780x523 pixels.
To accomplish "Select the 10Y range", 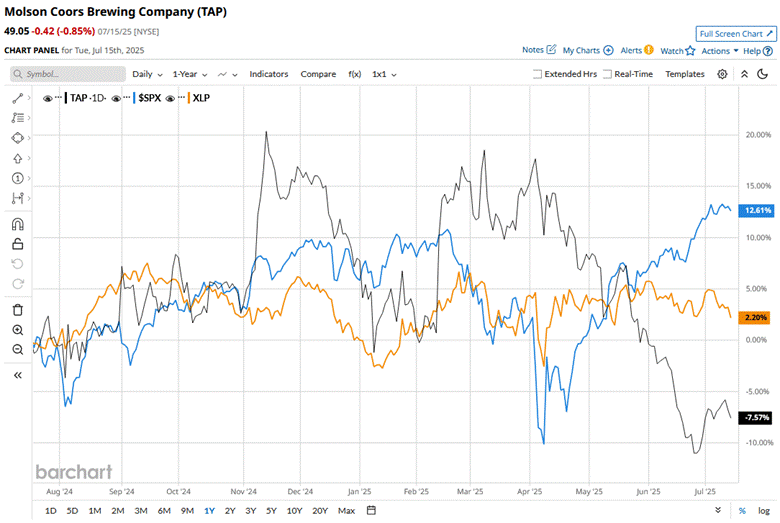I will pos(294,511).
